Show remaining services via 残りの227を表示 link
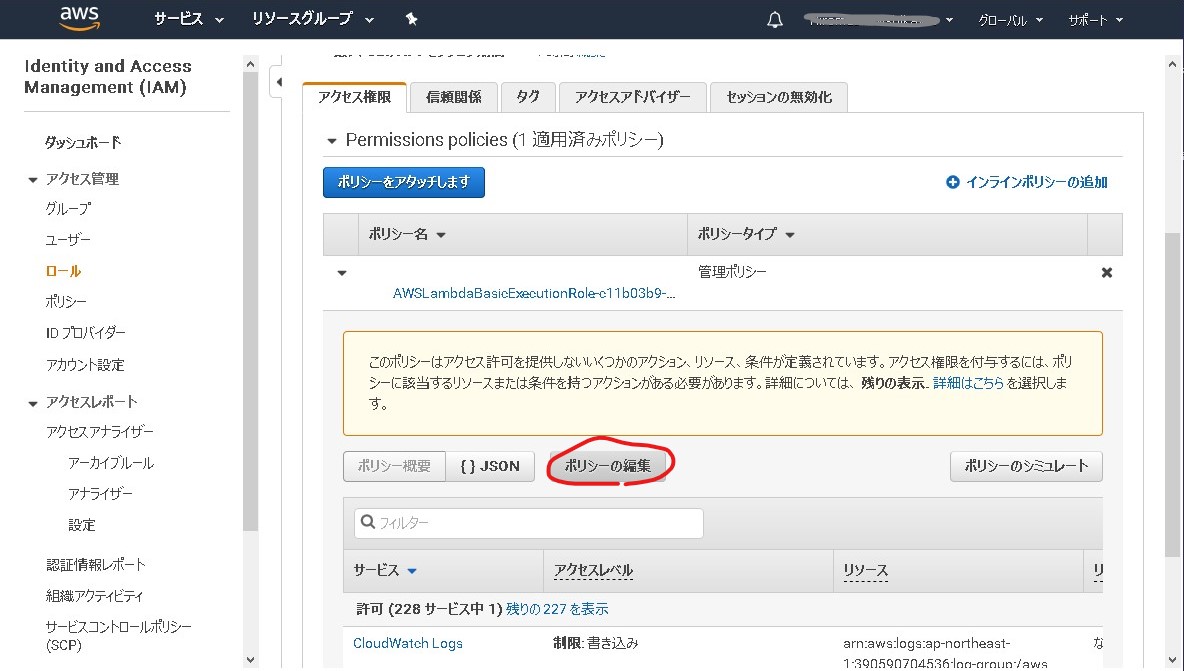Screen dimensions: 1184x671 (x=556, y=608)
